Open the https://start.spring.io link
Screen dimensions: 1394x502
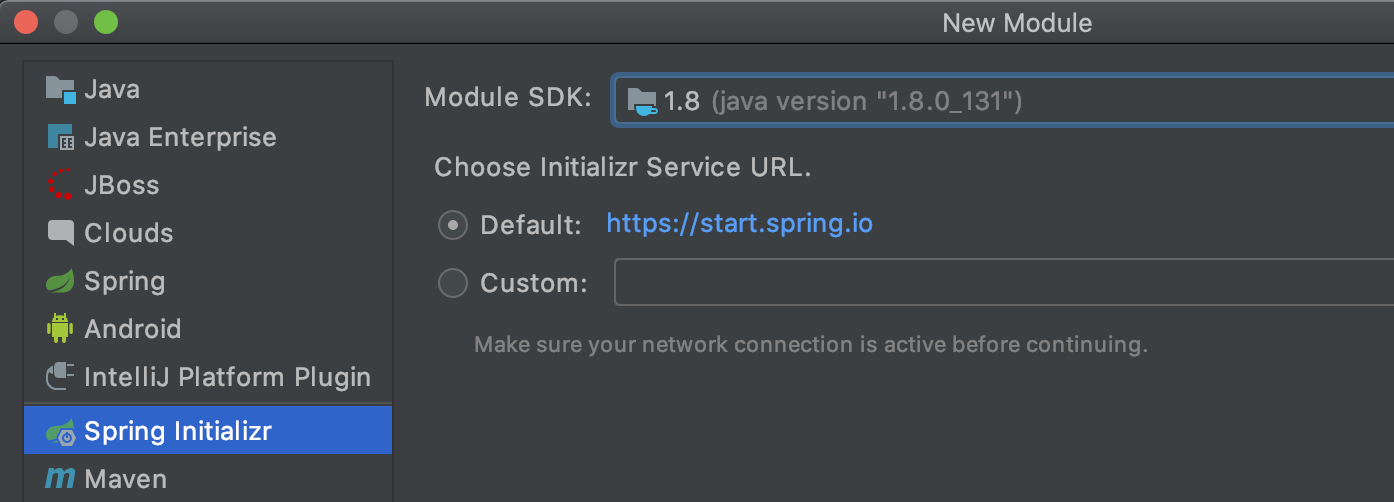point(739,223)
